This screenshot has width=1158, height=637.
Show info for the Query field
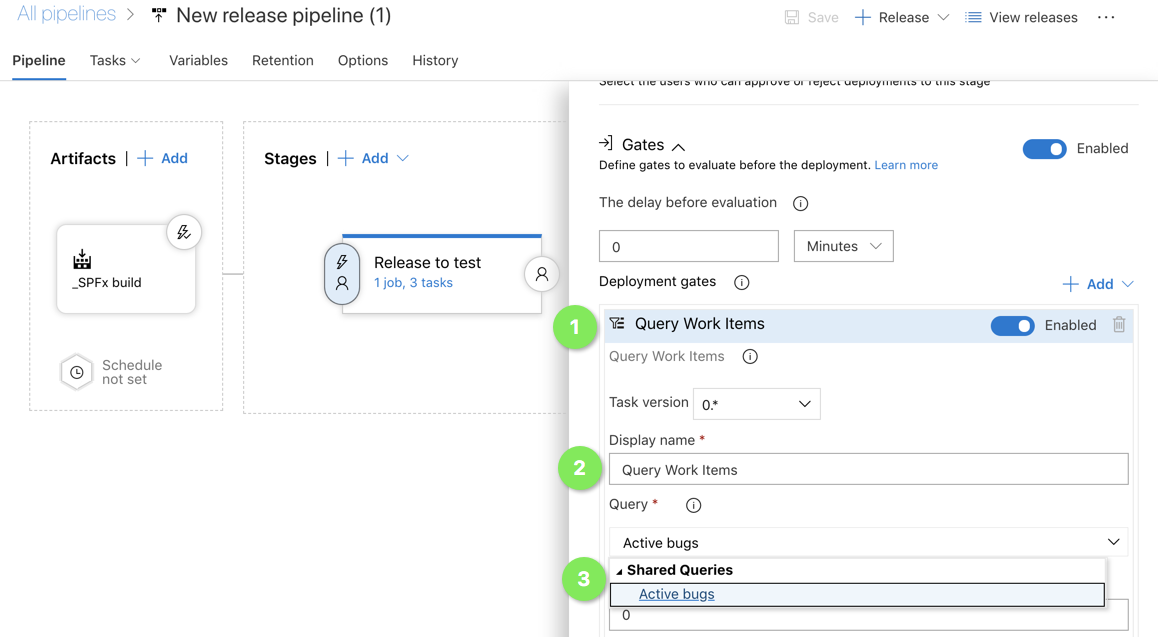point(693,506)
